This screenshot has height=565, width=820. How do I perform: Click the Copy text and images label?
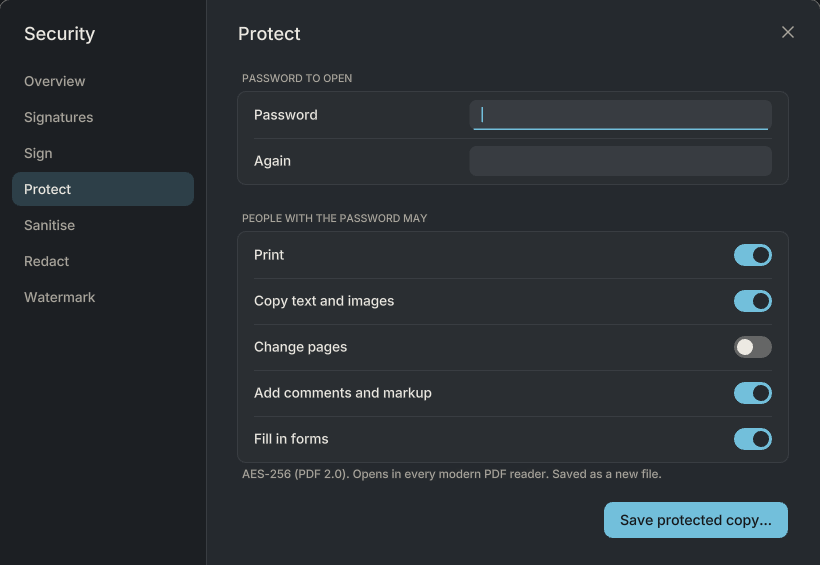[324, 301]
